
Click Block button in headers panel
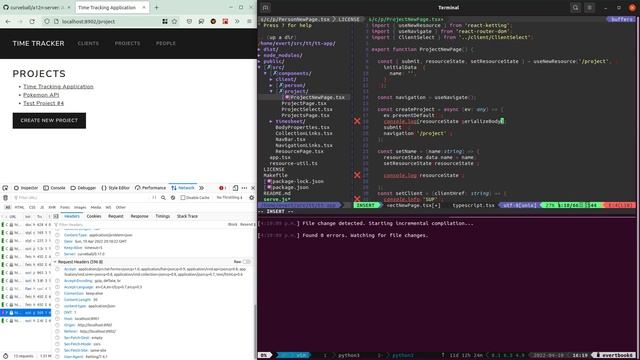point(233,224)
